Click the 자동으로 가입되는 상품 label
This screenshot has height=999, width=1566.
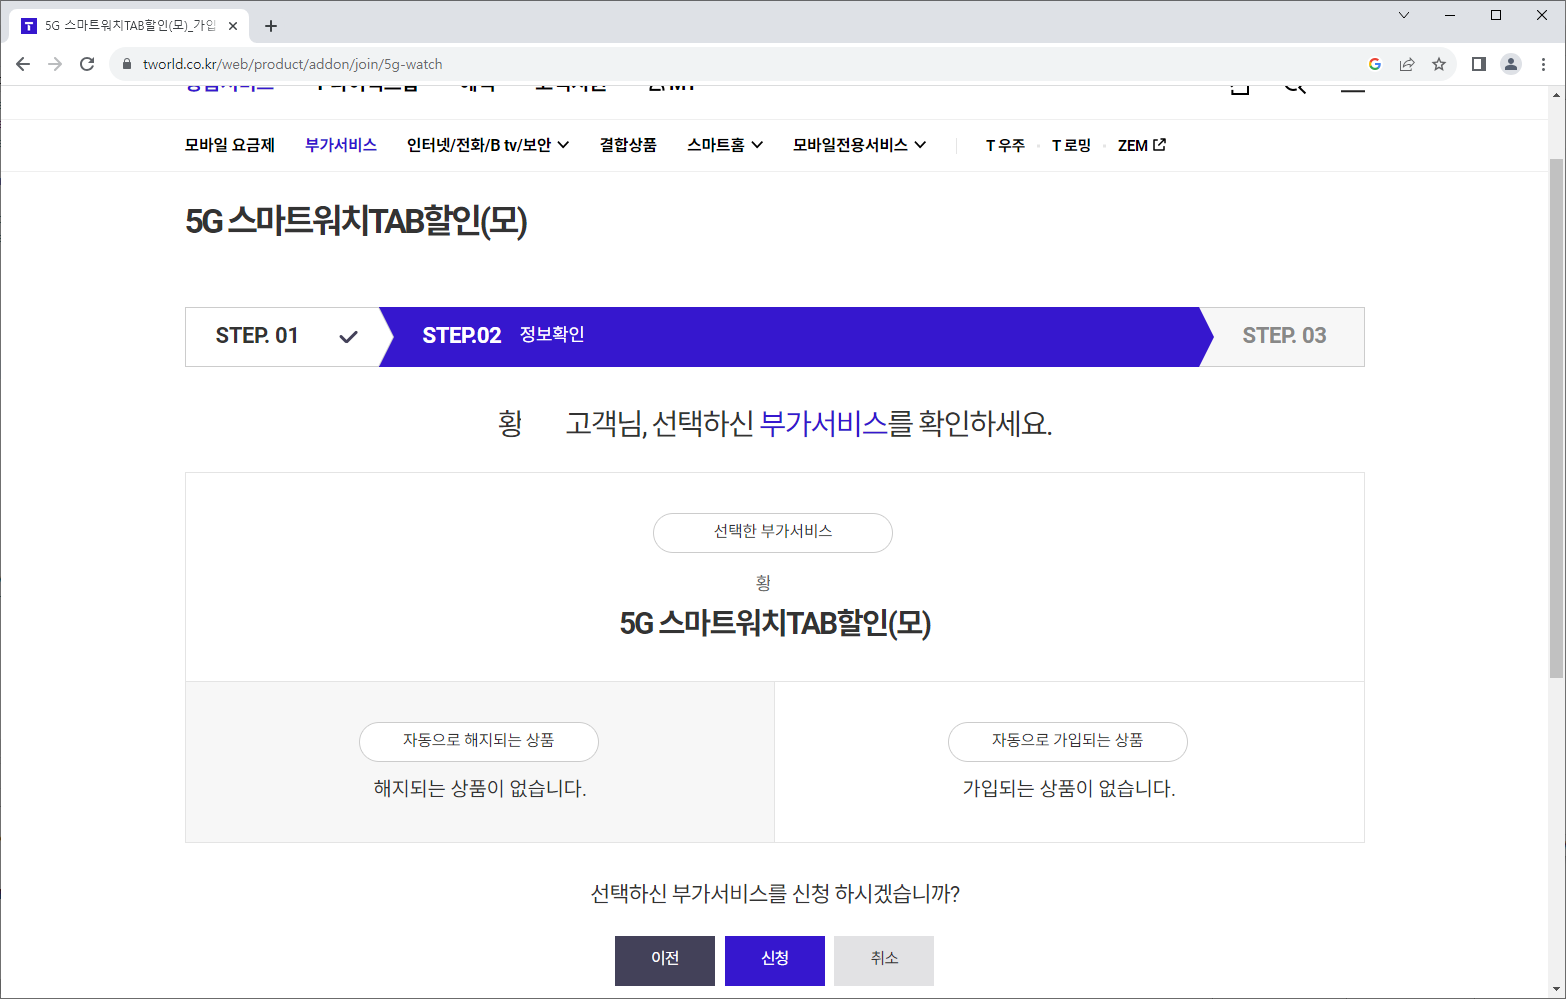point(1068,741)
